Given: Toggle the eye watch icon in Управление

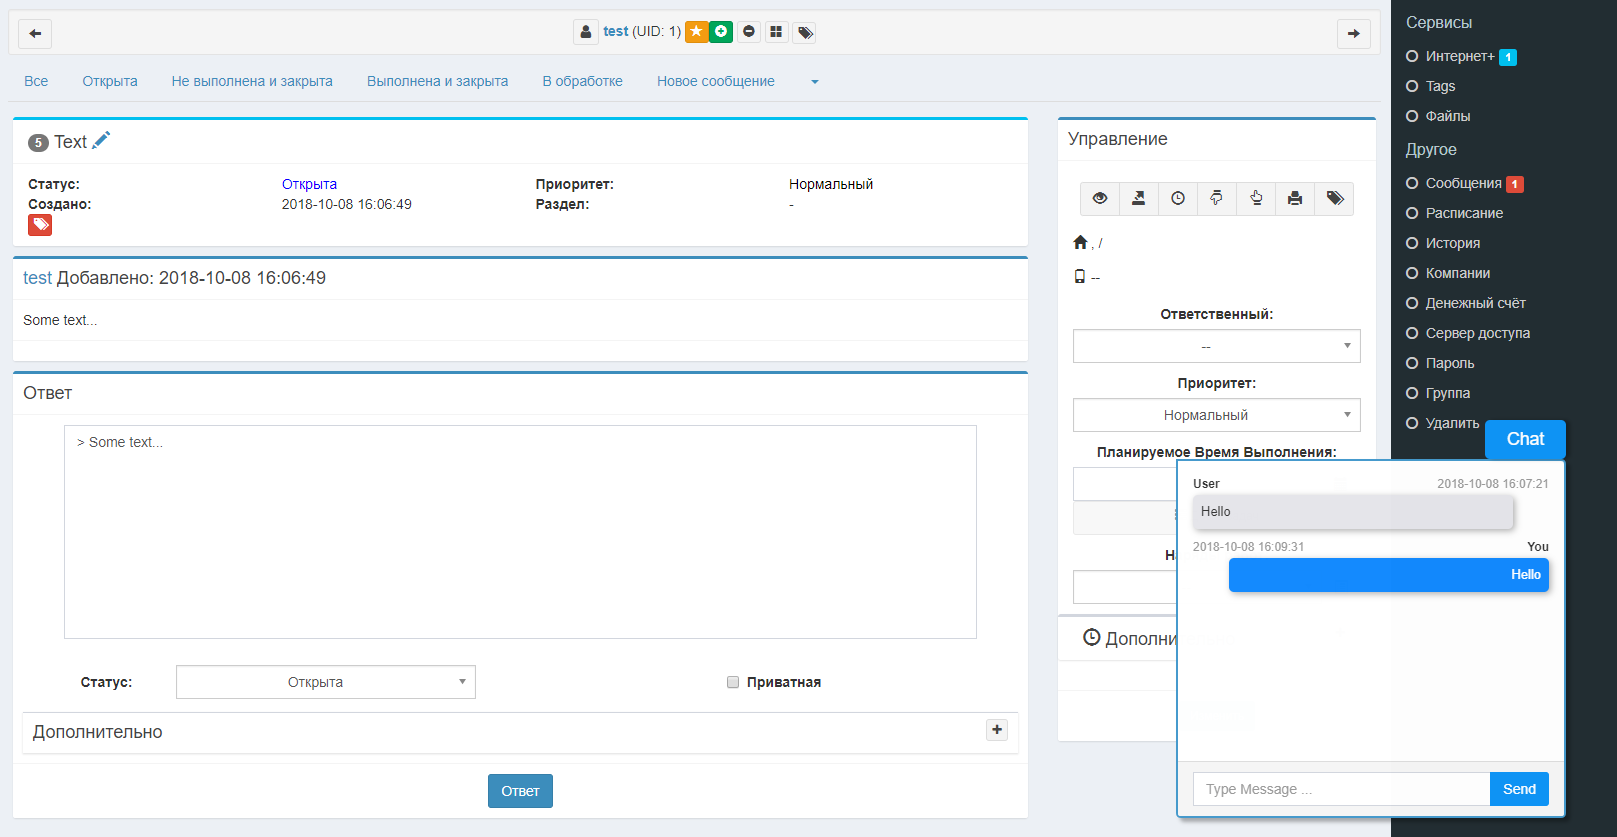Looking at the screenshot, I should coord(1100,198).
